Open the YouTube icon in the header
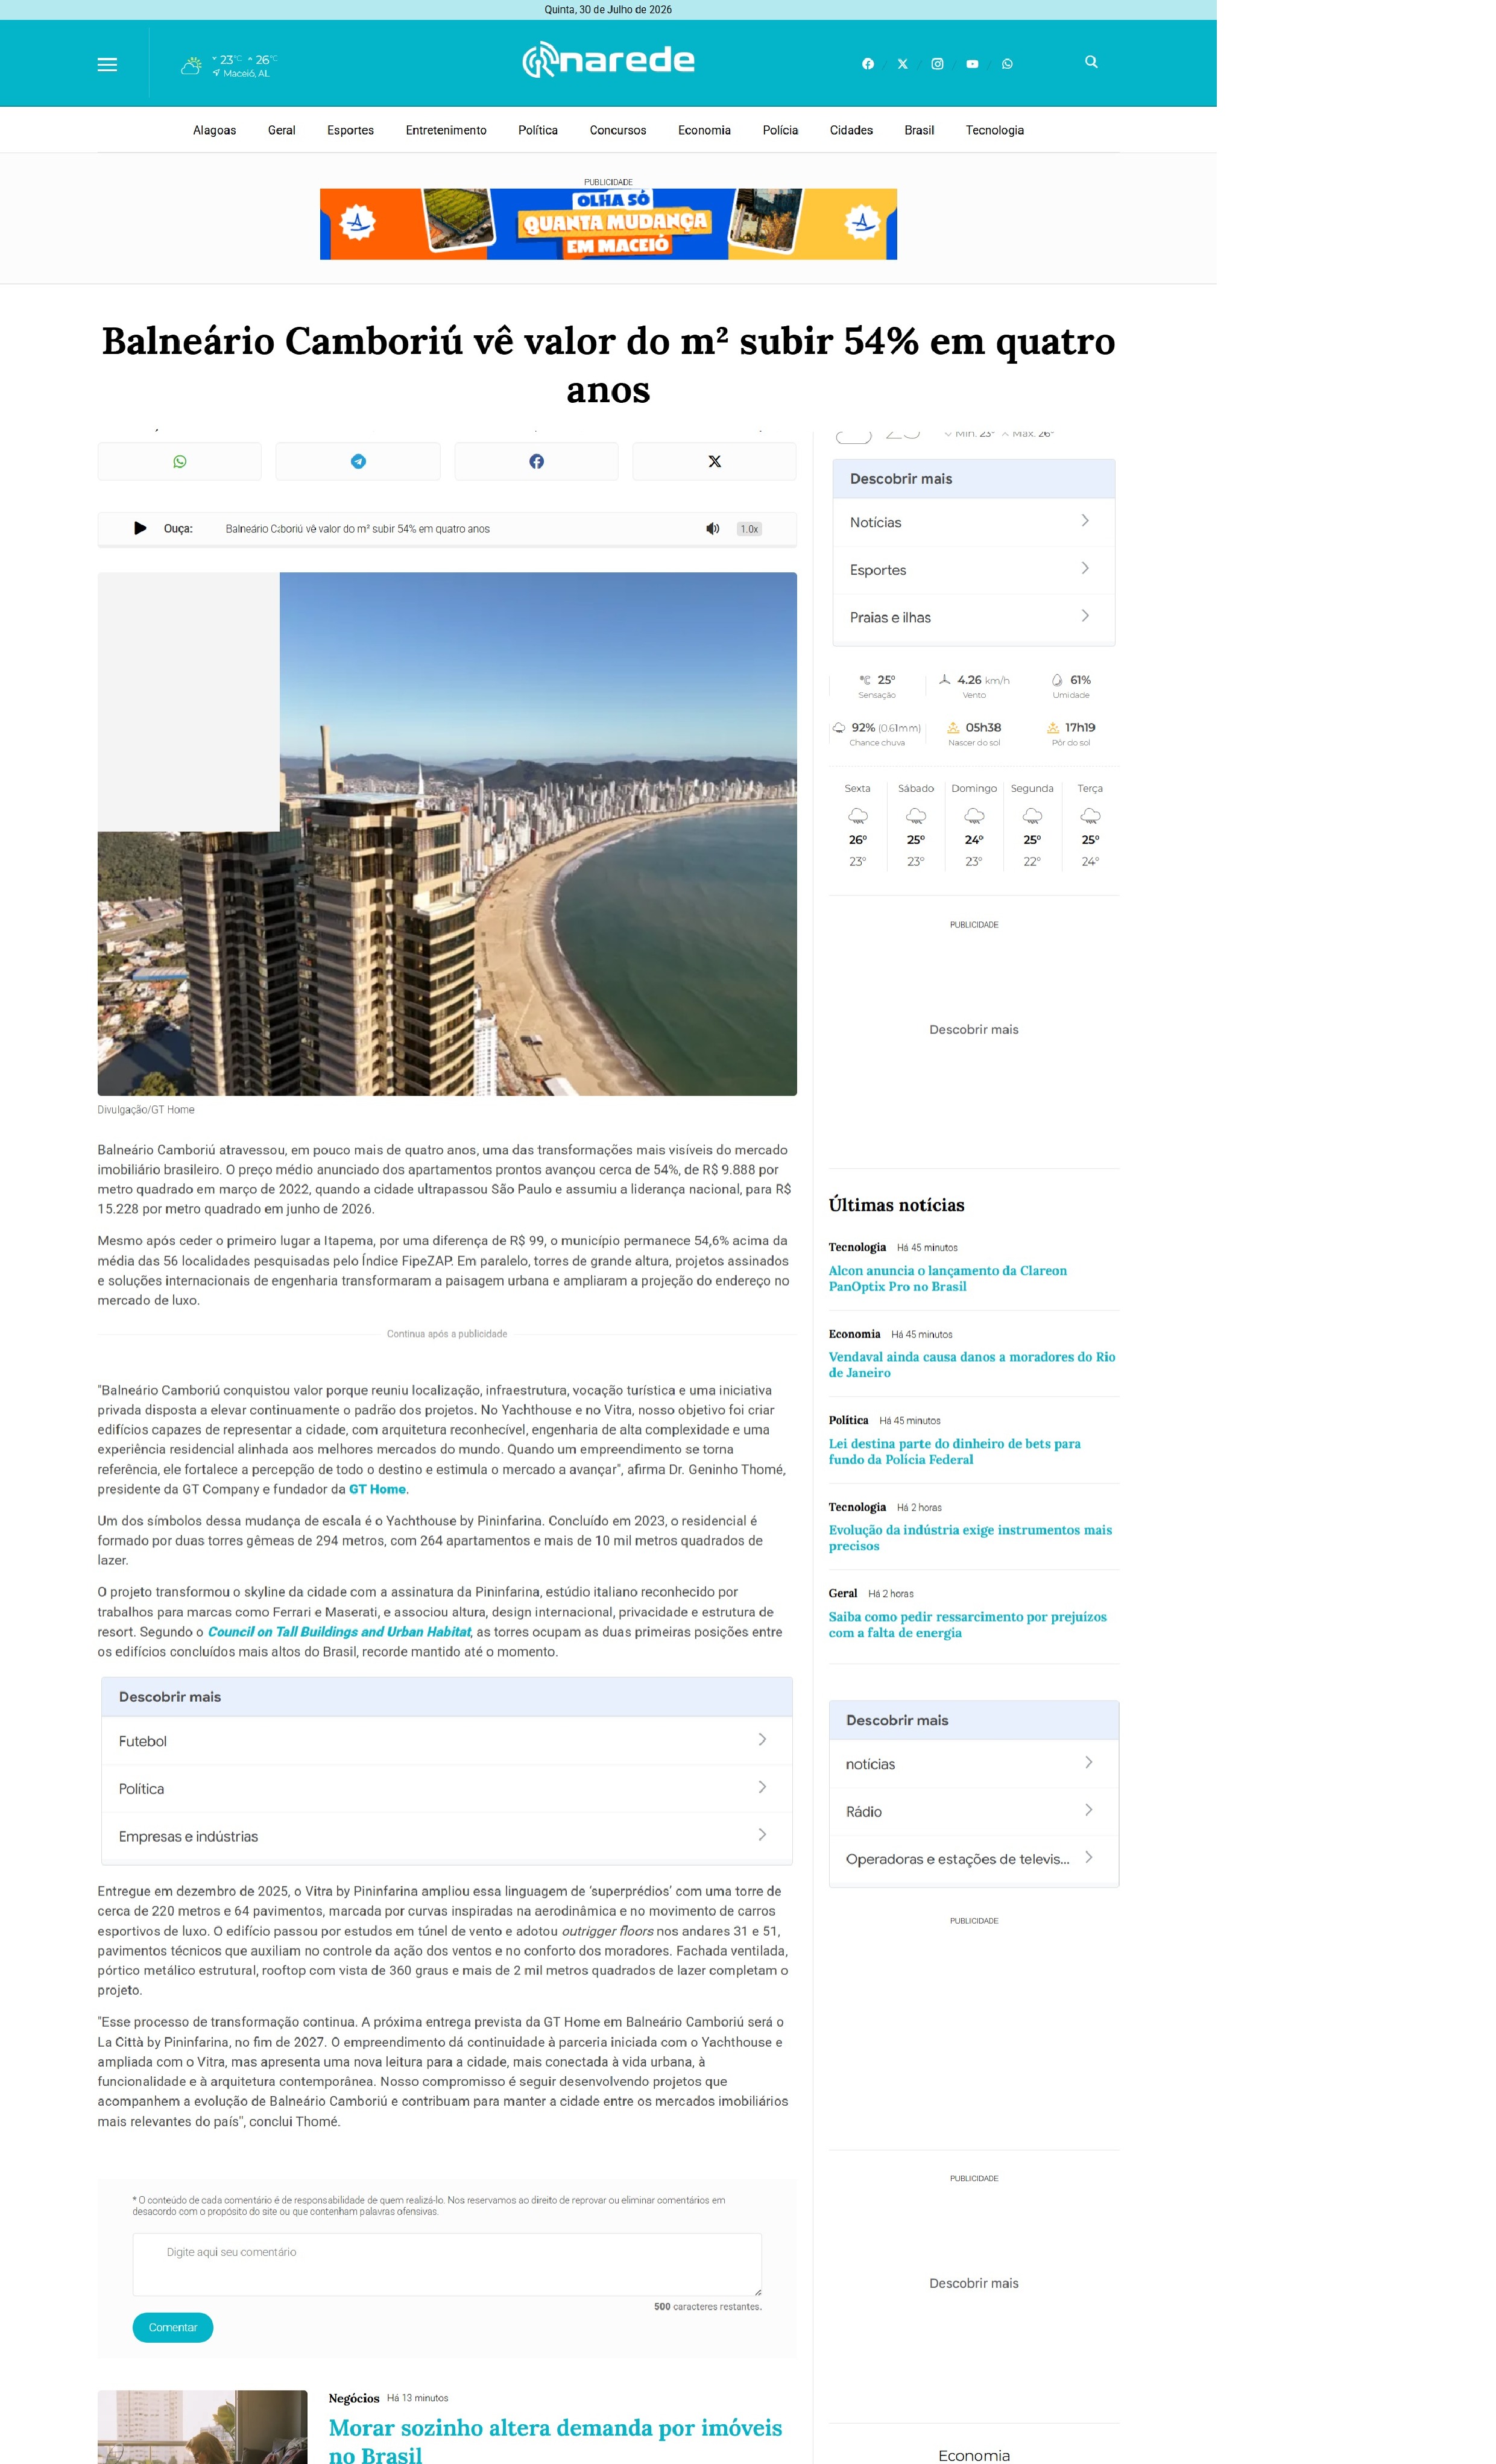 pos(972,64)
